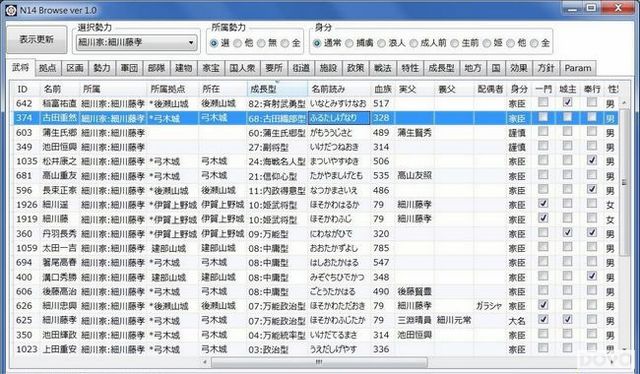Toggle 奉行 checkbox for 溝口秀勝 row
Image resolution: width=640 pixels, height=374 pixels.
pyautogui.click(x=592, y=276)
